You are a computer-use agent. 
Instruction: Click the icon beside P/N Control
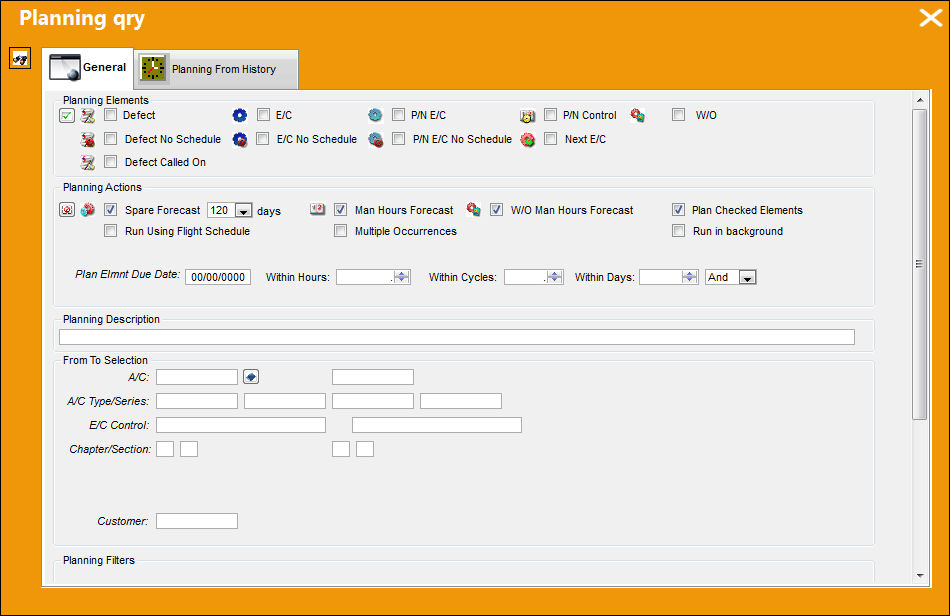[528, 116]
